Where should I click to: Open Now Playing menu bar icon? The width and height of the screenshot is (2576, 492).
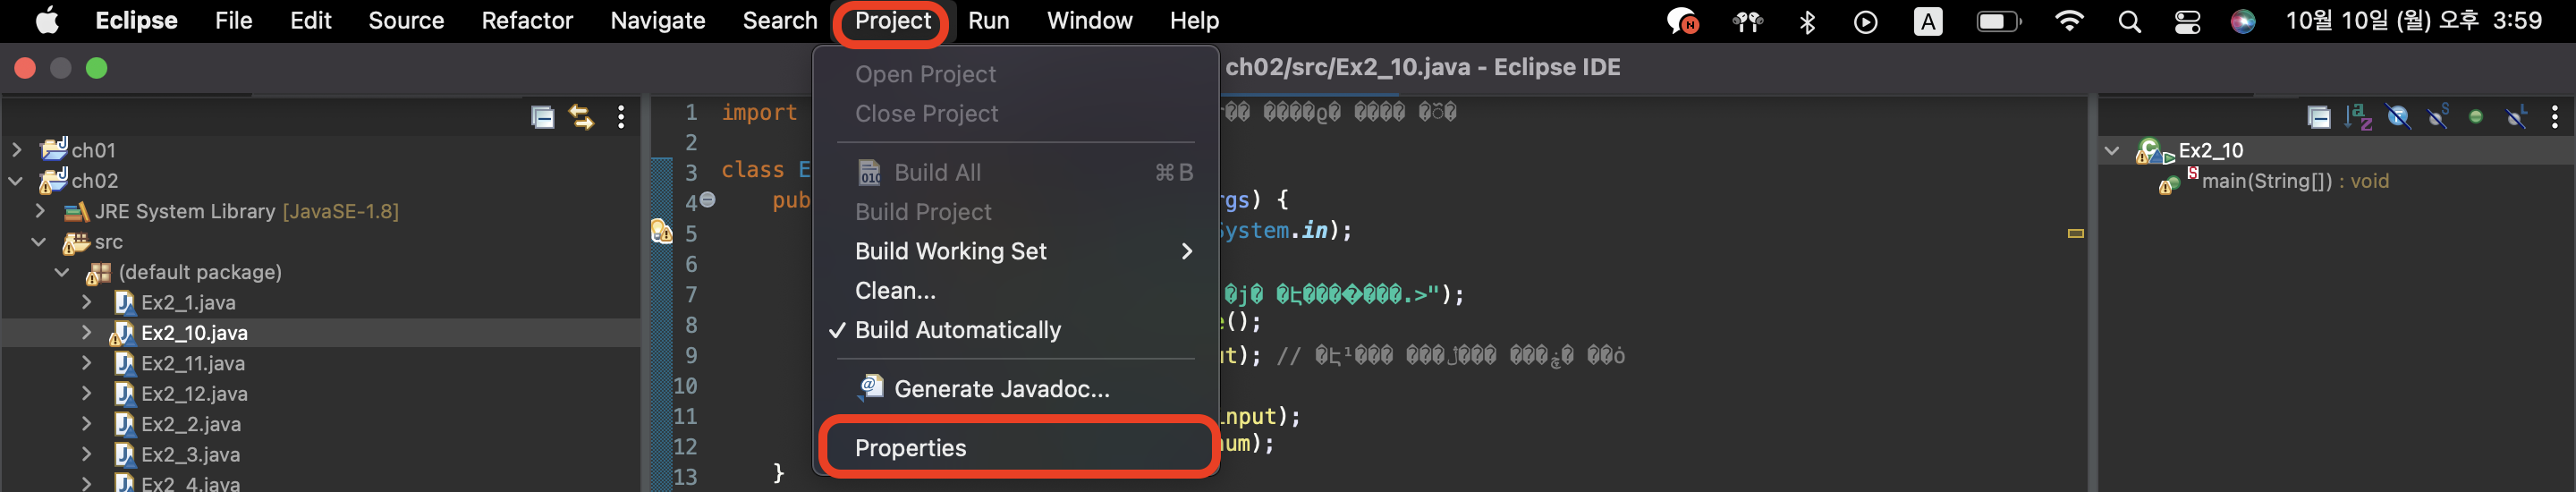(x=1865, y=22)
